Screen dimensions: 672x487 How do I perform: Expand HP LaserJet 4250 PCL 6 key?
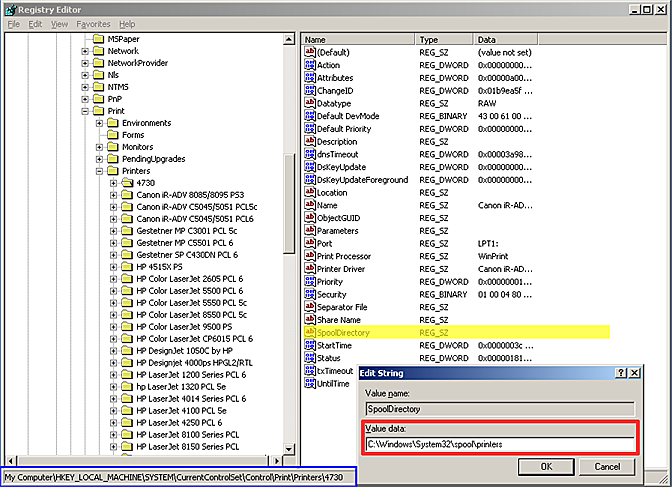pos(114,423)
